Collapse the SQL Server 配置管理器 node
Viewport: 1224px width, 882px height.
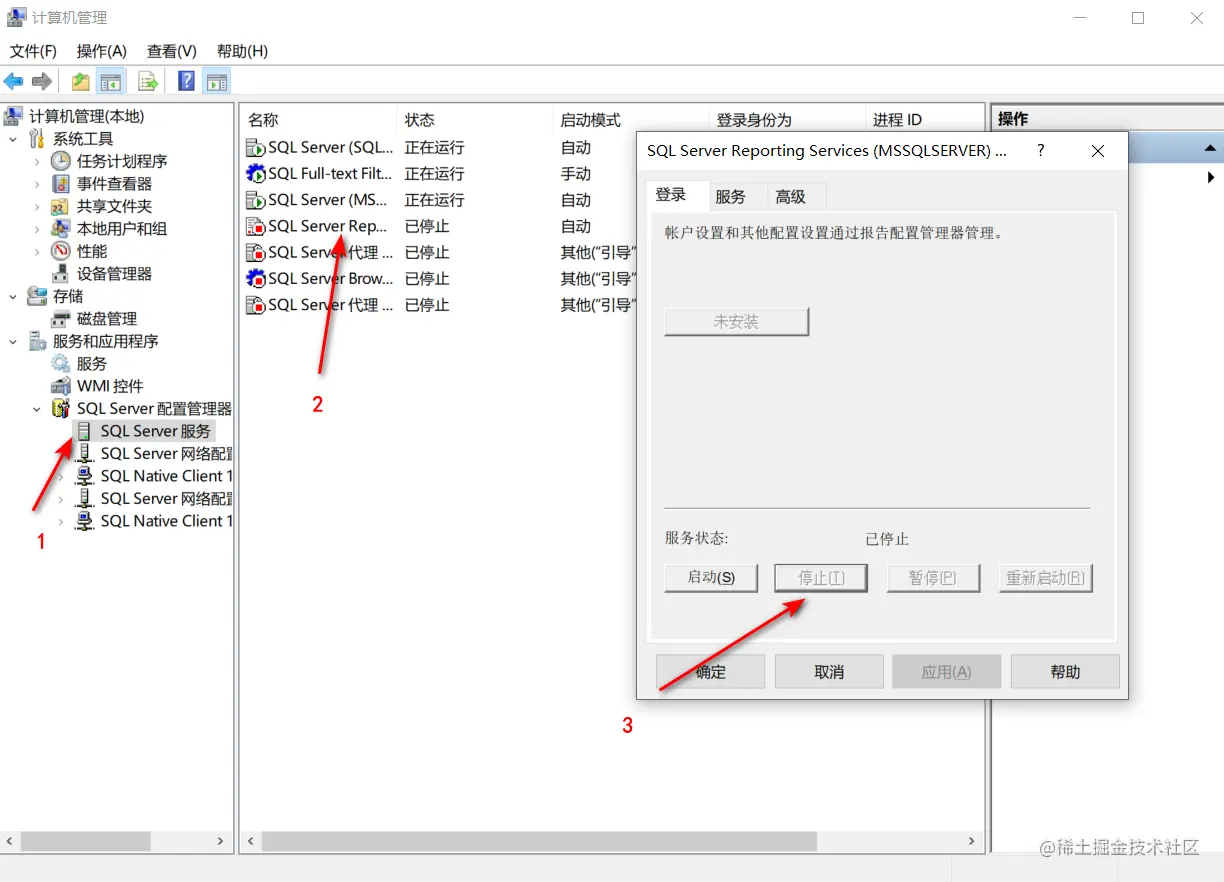(37, 409)
